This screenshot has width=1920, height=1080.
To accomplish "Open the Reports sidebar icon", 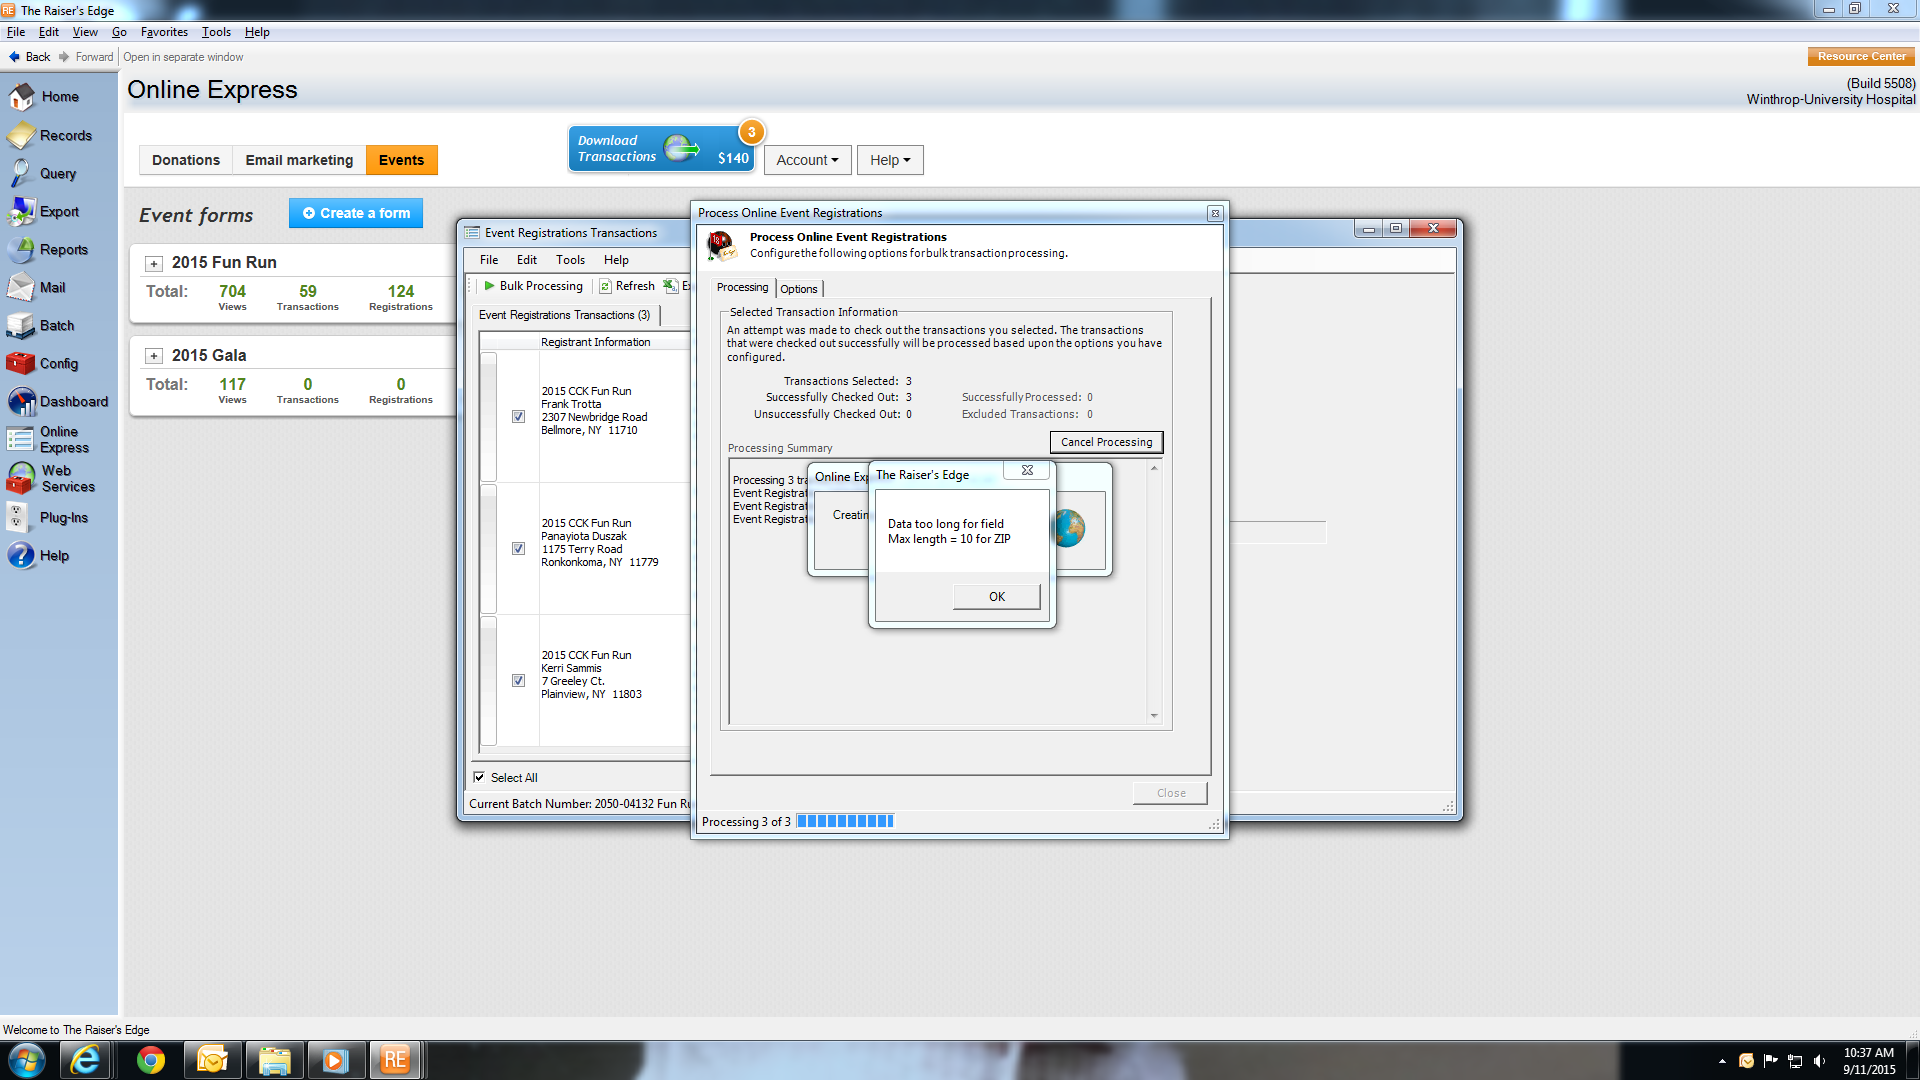I will (x=22, y=249).
